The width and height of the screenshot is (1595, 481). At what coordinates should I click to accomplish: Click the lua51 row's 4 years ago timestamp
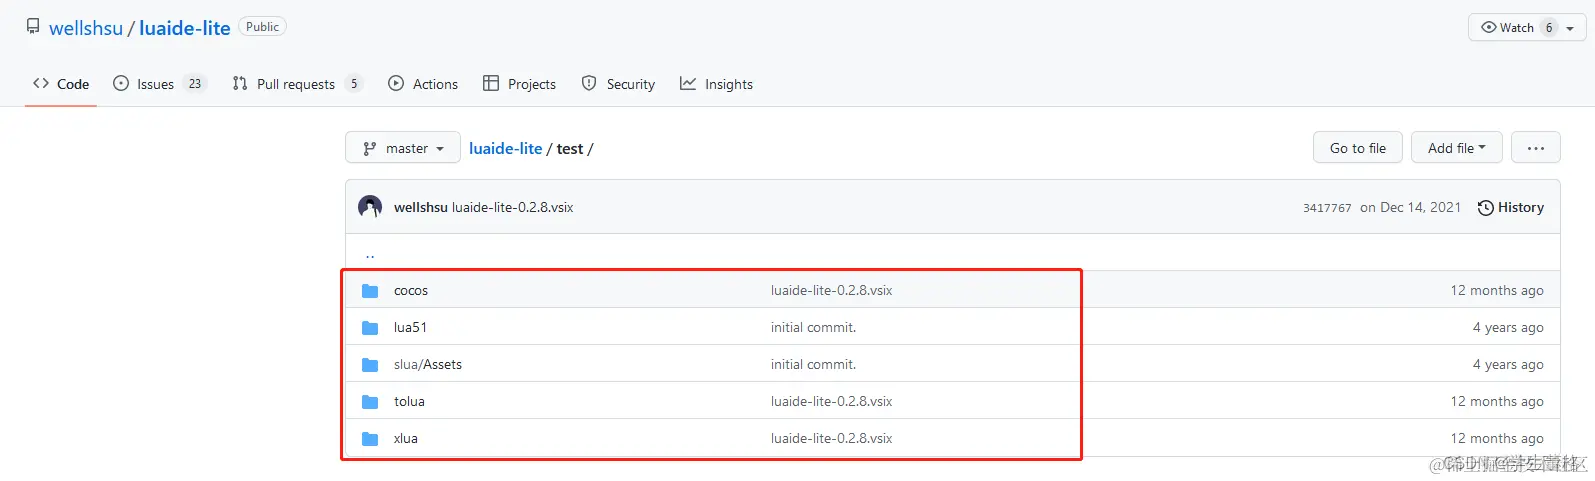click(x=1508, y=328)
